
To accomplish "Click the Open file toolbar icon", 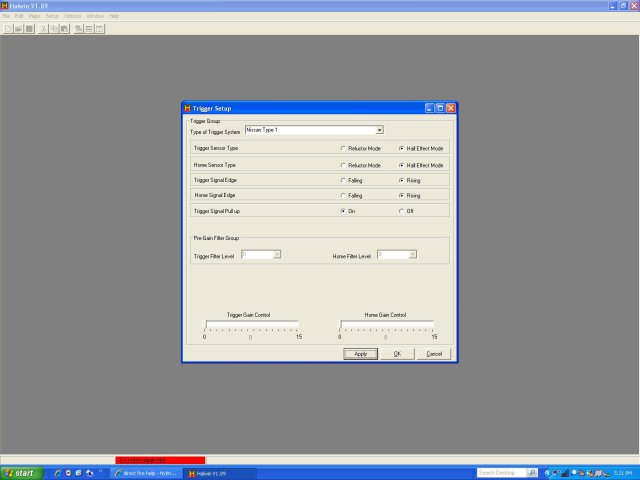I will point(19,28).
